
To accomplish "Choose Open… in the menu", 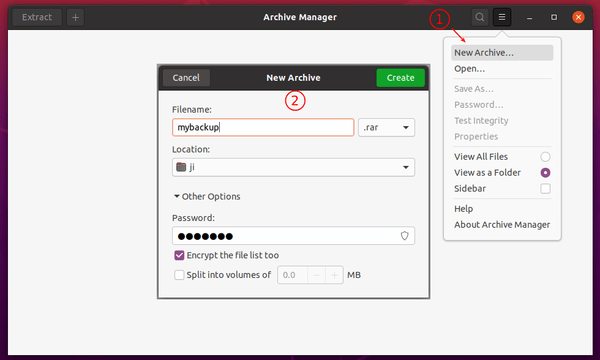I will (502, 69).
